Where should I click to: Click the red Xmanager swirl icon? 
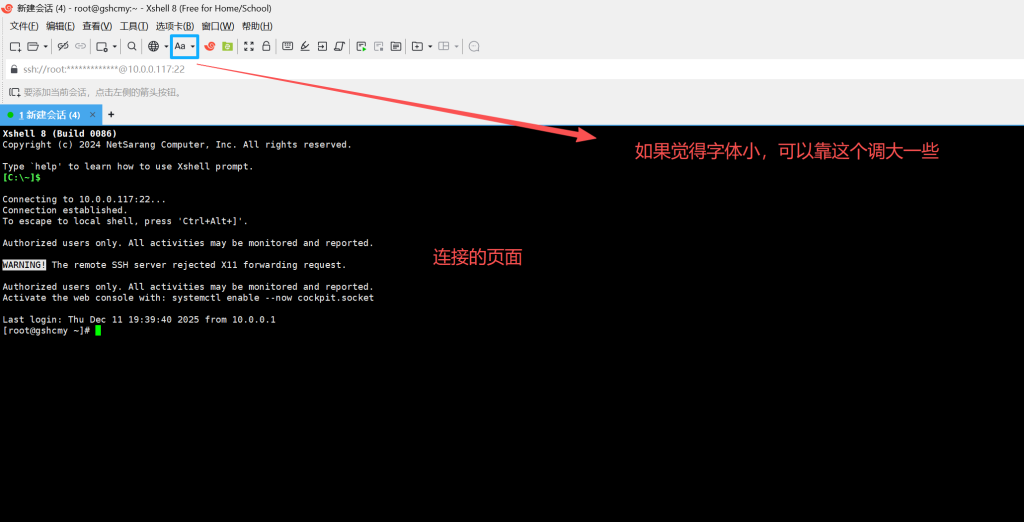[x=210, y=46]
